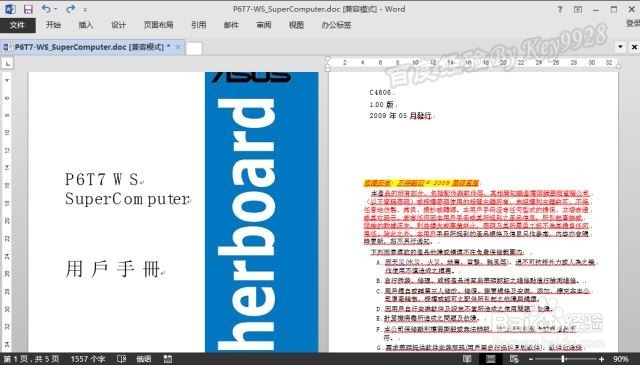This screenshot has height=365, width=640.
Task: Click the page number indicator 第1页,共5页
Action: (31, 359)
